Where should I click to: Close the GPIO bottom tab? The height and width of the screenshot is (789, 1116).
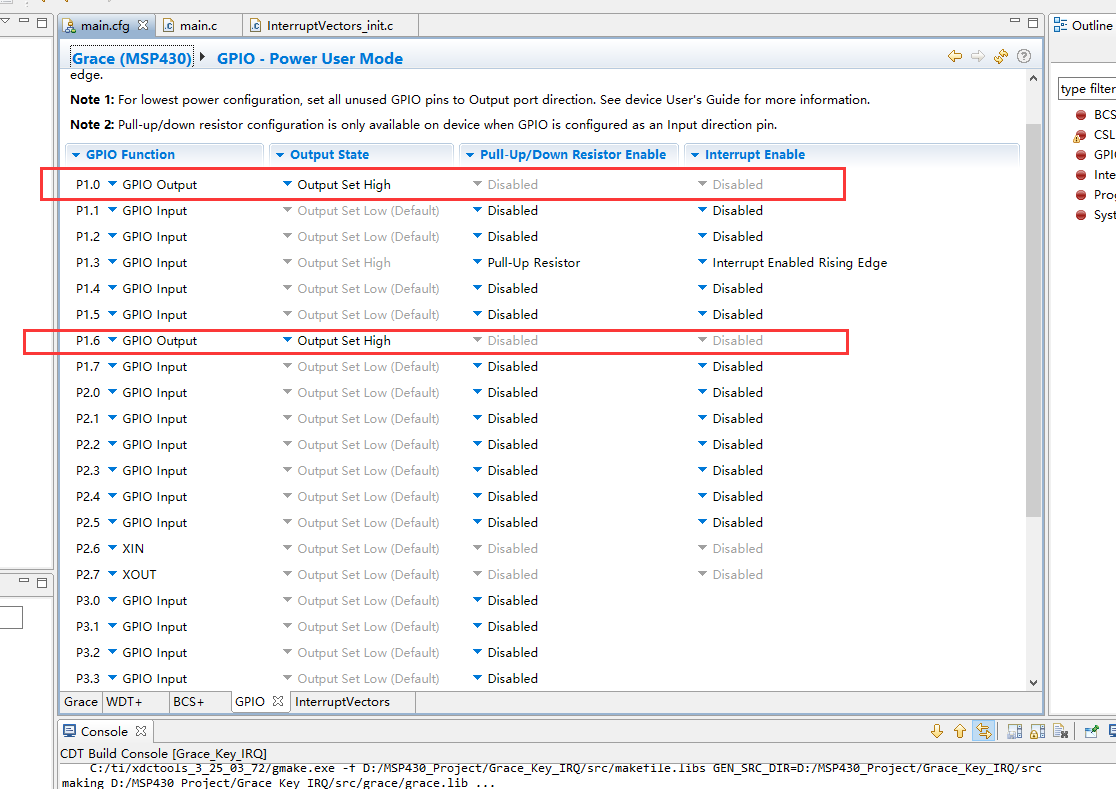tap(278, 701)
